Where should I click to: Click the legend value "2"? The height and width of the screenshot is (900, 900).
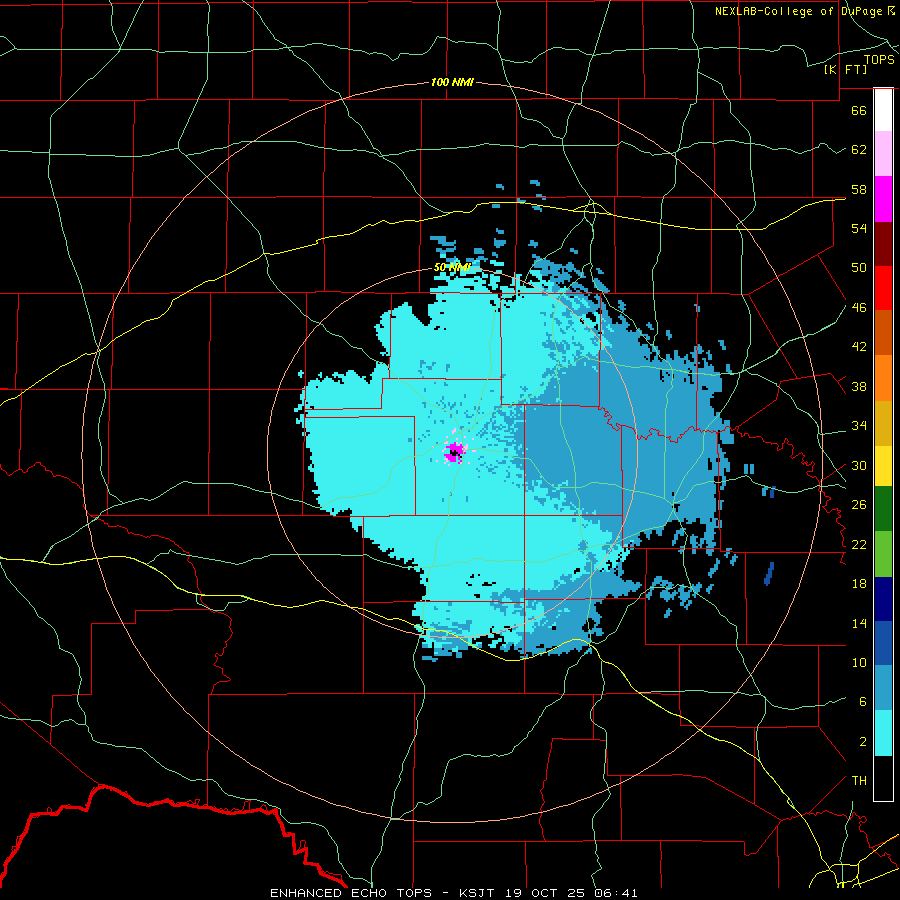(862, 742)
